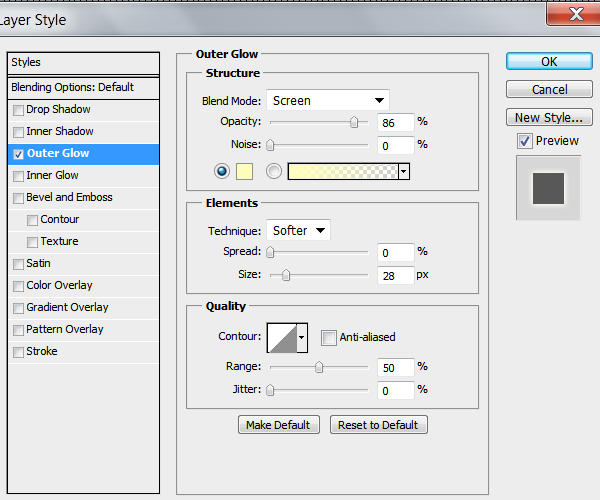Click the Reset to Default button
600x500 pixels.
(x=378, y=425)
